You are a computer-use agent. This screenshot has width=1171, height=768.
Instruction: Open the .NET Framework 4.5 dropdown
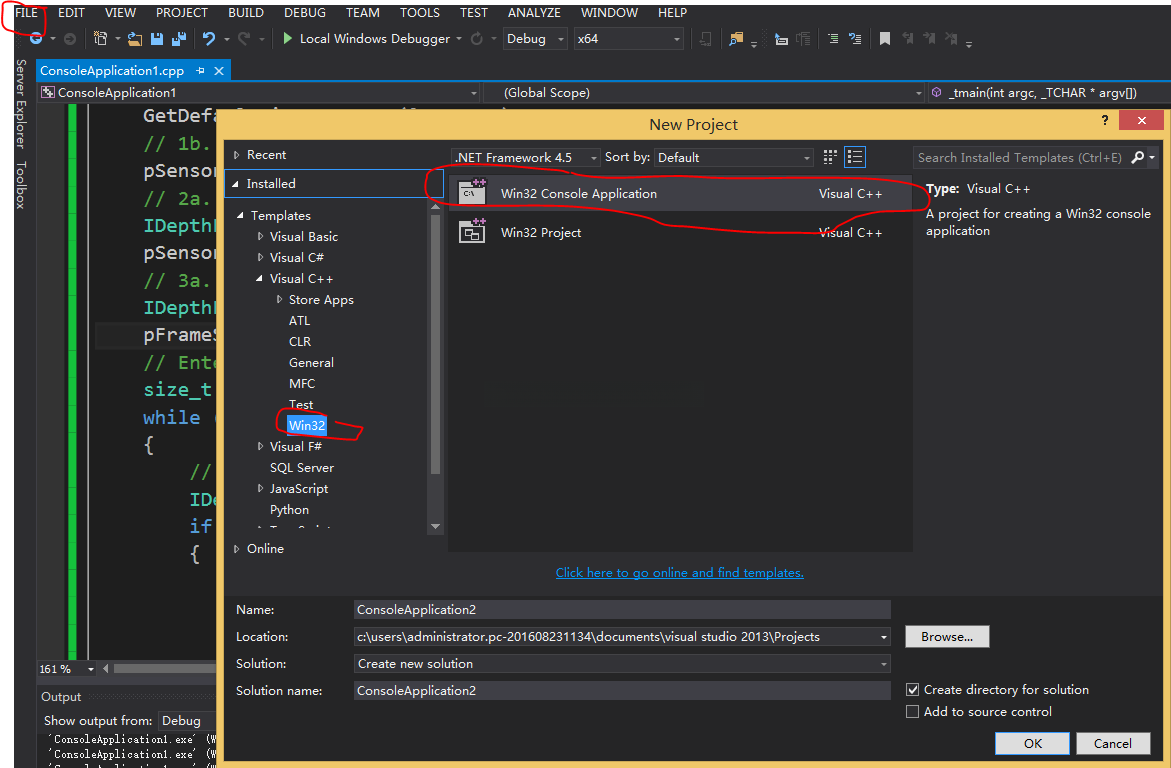click(x=526, y=157)
